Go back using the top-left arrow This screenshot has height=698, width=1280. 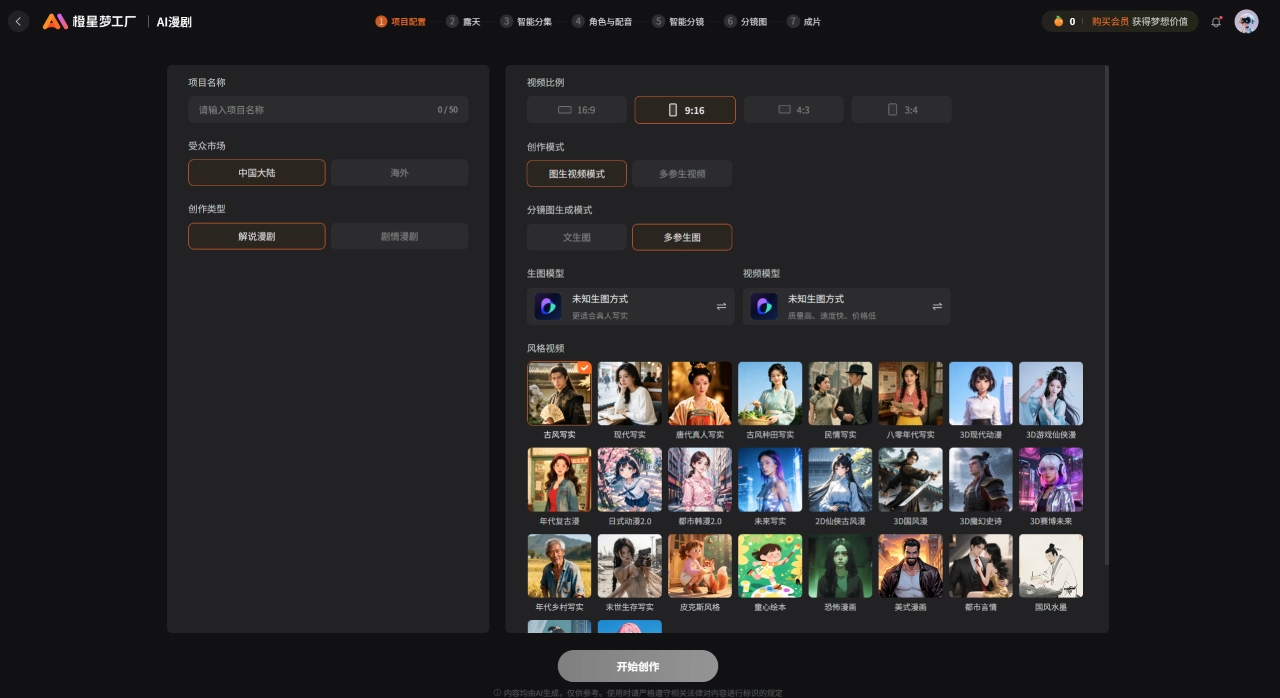click(18, 21)
